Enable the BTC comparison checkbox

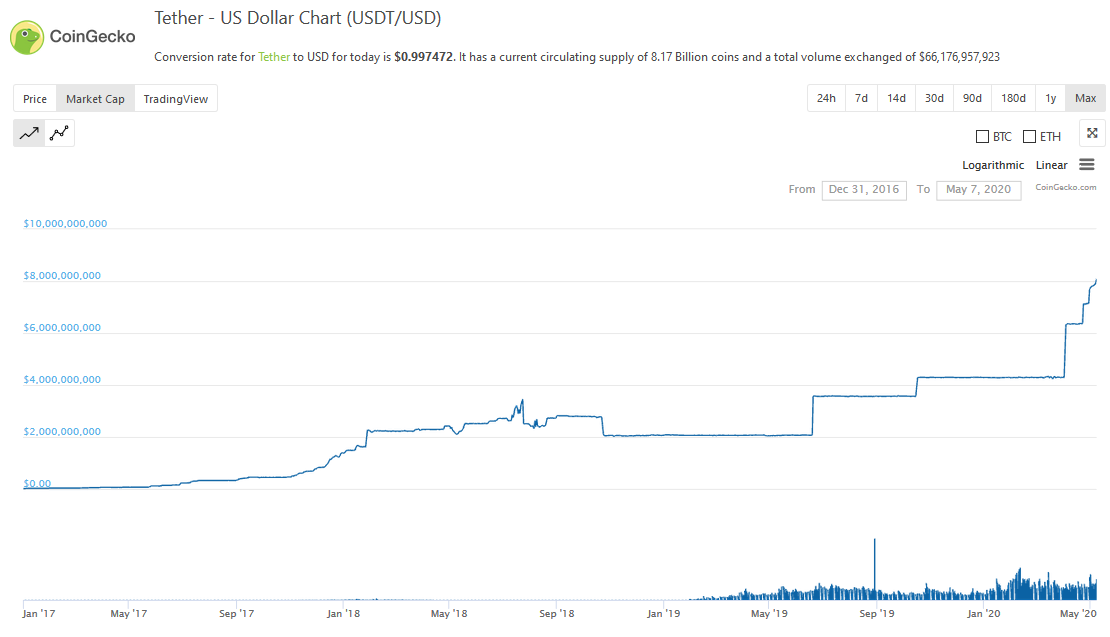pyautogui.click(x=982, y=137)
